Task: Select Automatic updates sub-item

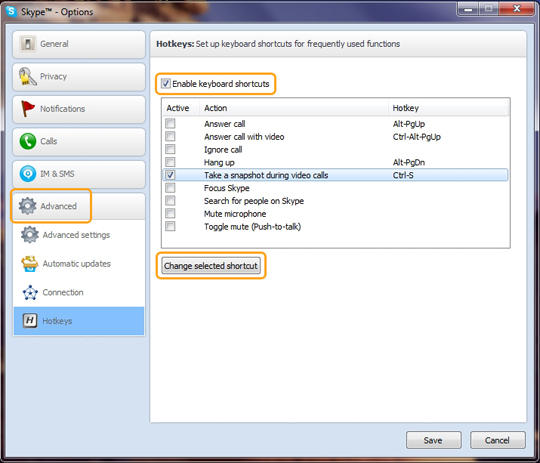Action: point(79,264)
